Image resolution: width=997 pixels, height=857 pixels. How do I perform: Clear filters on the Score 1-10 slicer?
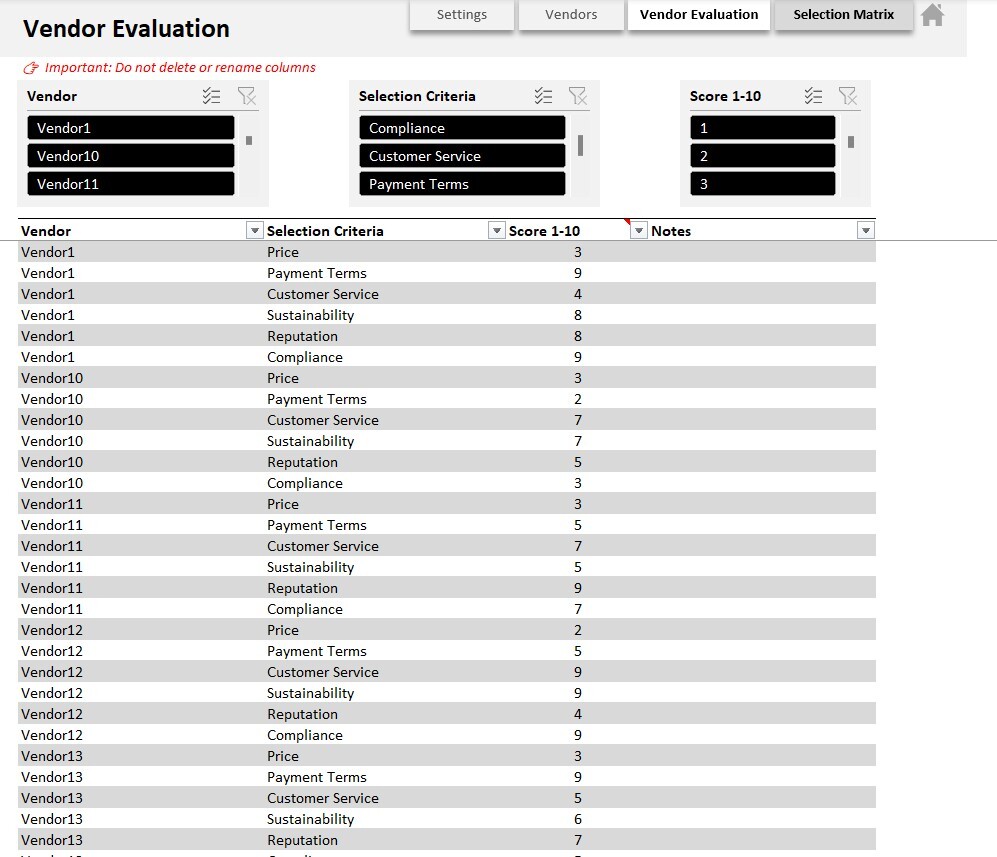[x=848, y=96]
